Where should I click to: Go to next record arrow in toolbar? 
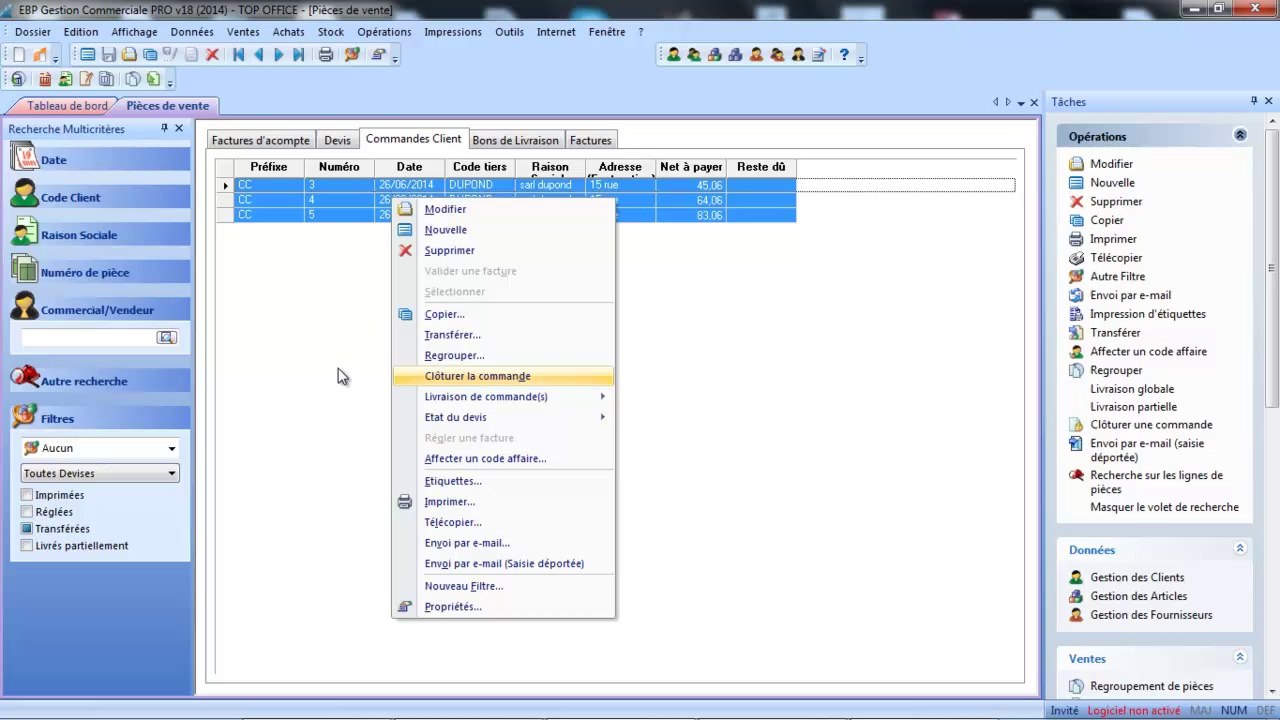pos(279,55)
